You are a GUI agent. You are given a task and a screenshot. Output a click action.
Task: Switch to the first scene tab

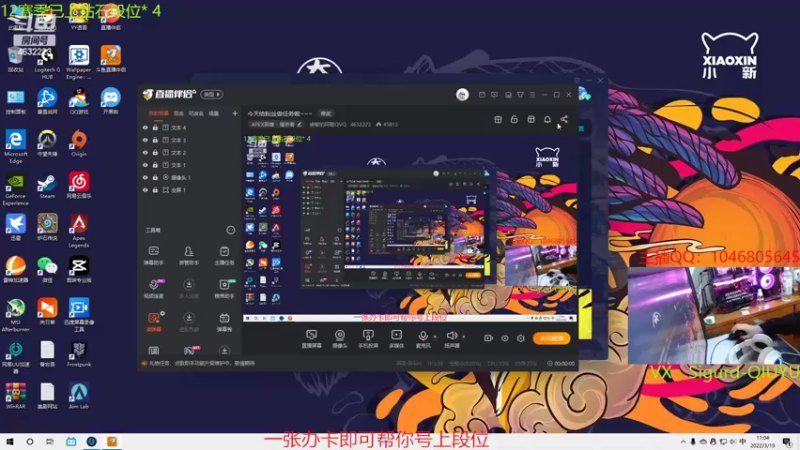point(158,113)
